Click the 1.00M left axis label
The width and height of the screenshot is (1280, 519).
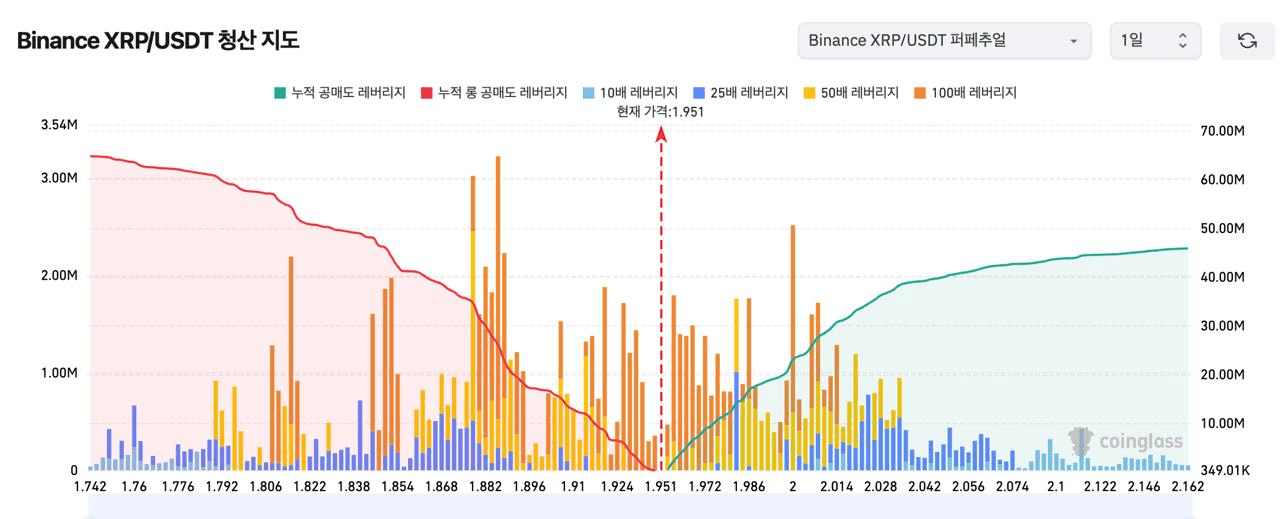coord(59,373)
